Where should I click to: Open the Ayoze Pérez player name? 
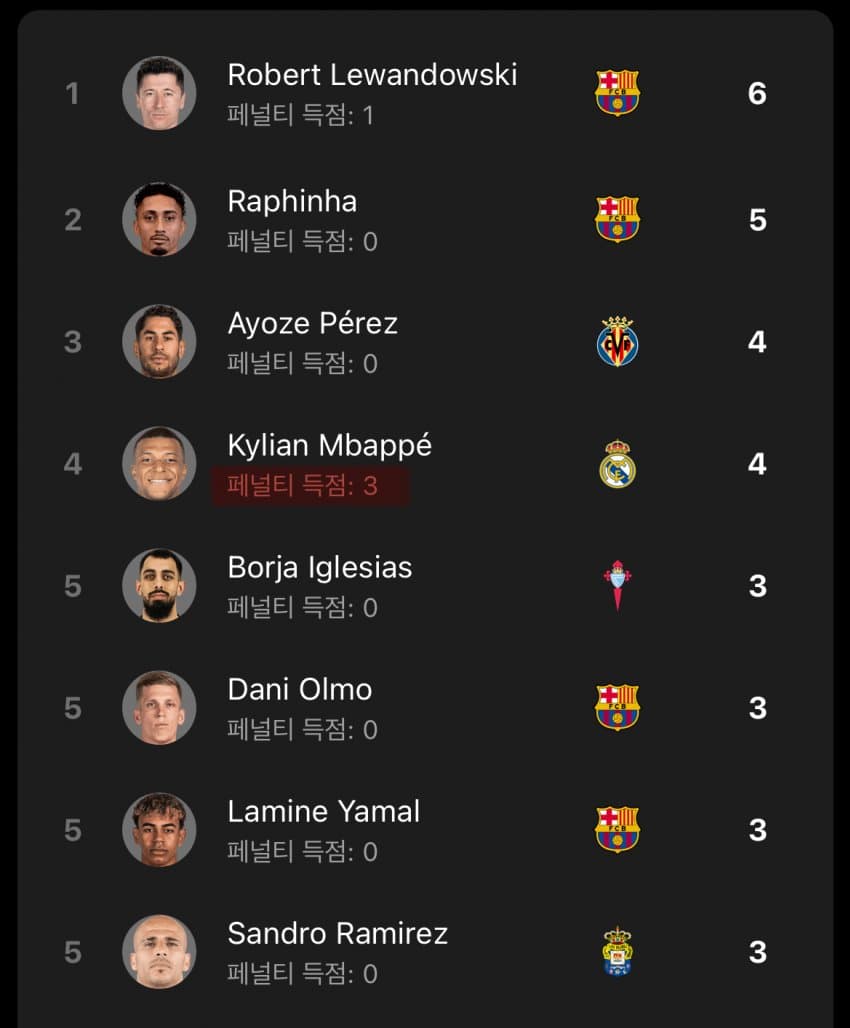pyautogui.click(x=312, y=323)
